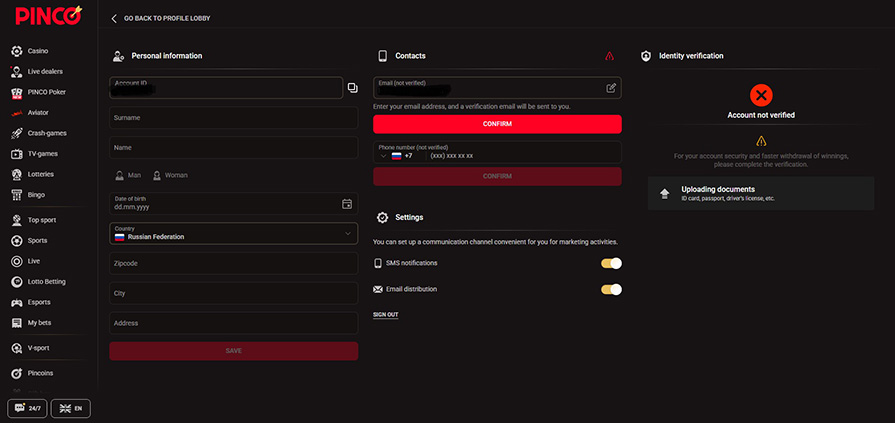895x423 pixels.
Task: Click the Account ID field
Action: pos(226,88)
